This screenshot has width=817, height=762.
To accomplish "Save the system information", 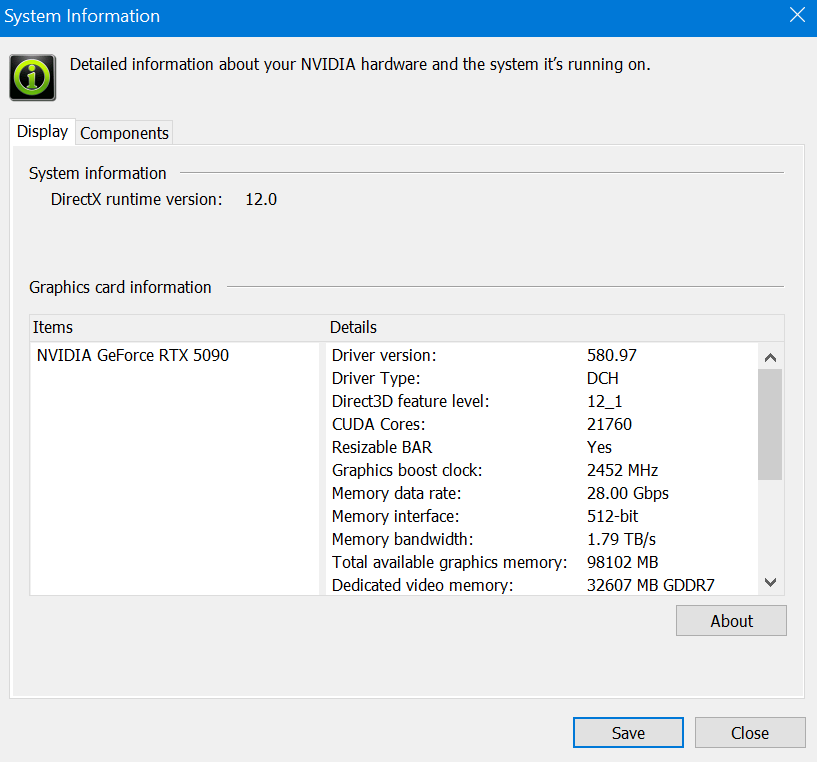I will point(628,733).
